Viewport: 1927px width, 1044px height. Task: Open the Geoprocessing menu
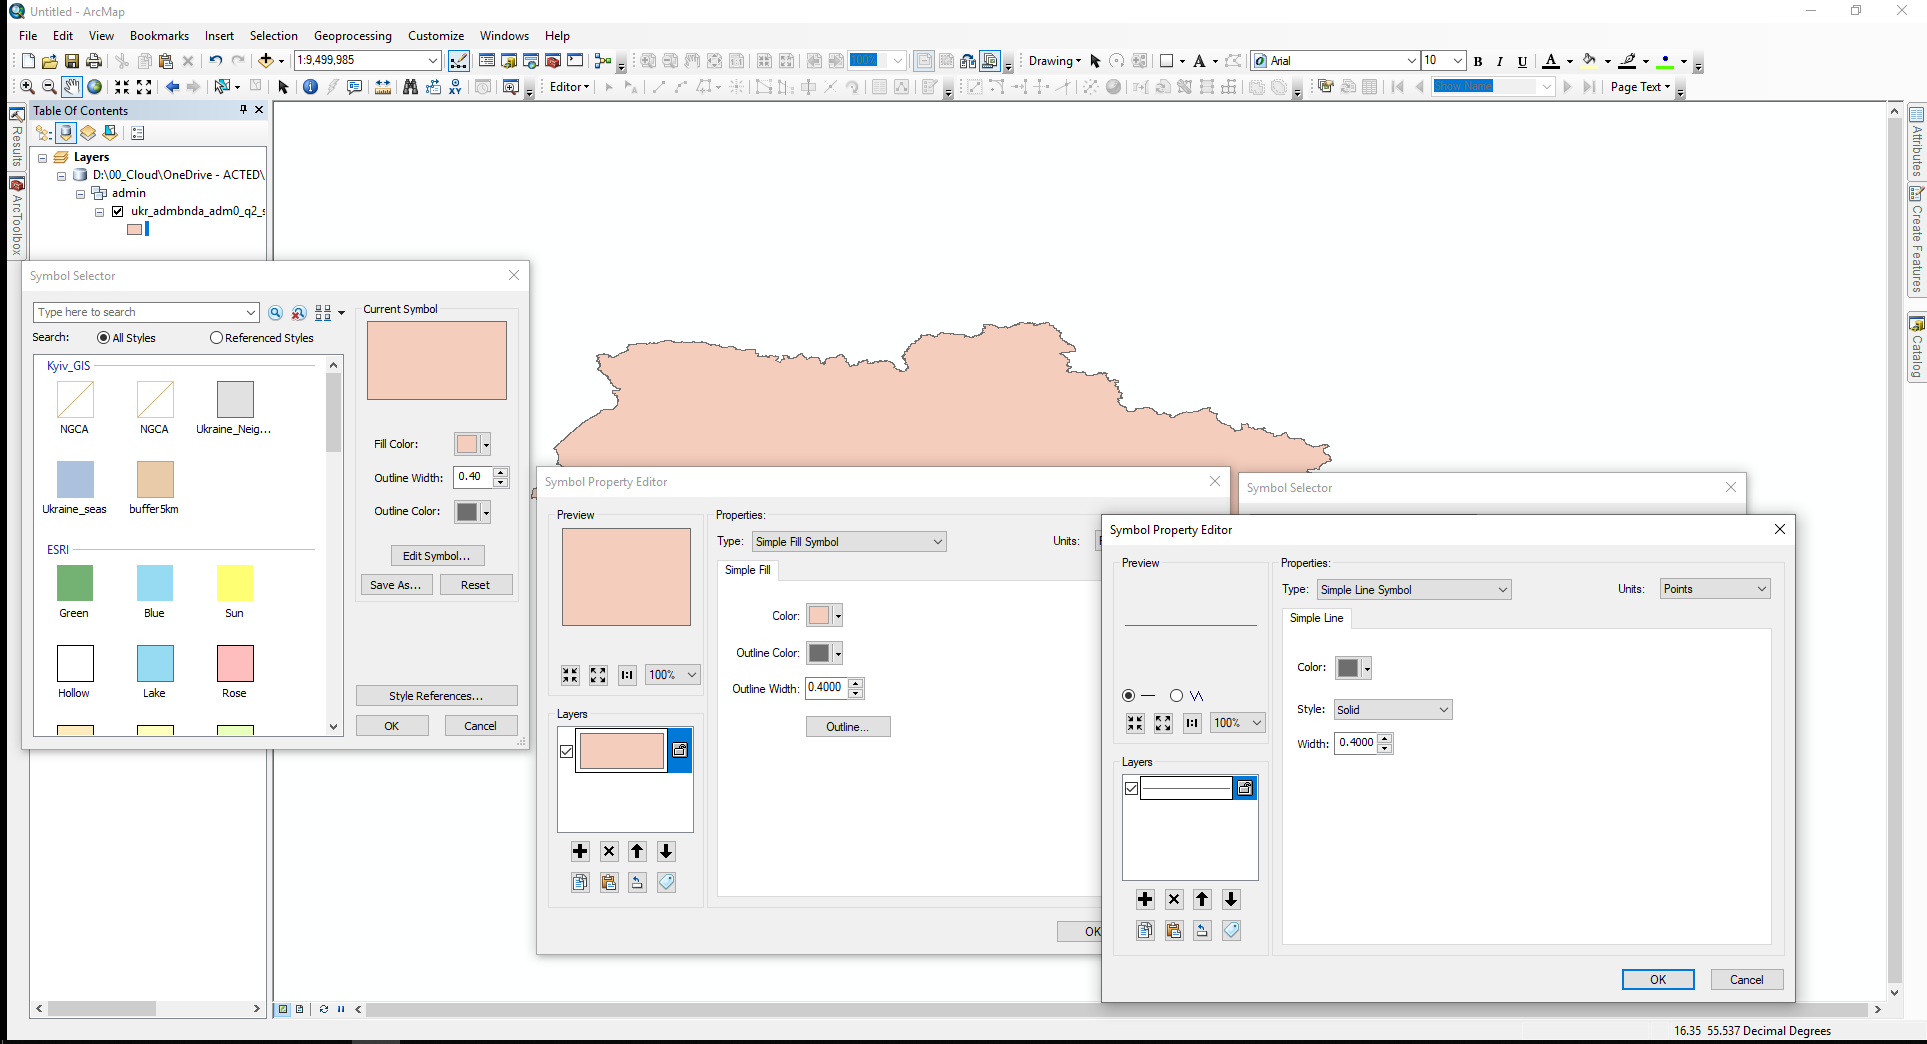(352, 36)
